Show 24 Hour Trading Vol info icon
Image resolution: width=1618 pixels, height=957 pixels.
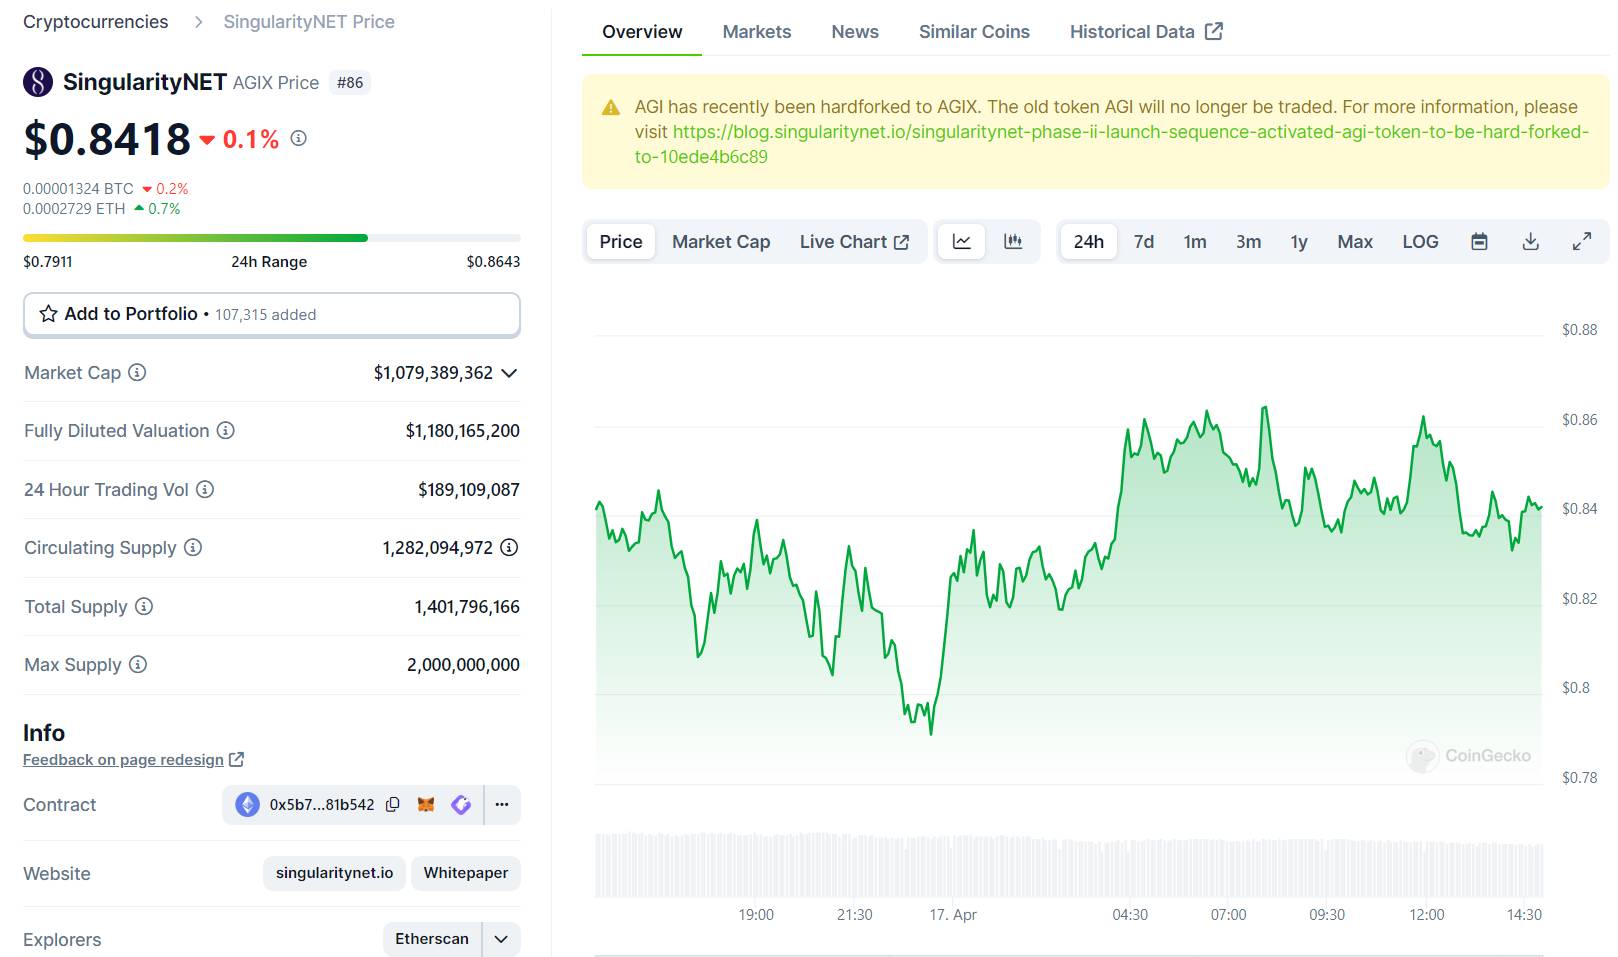click(x=205, y=489)
